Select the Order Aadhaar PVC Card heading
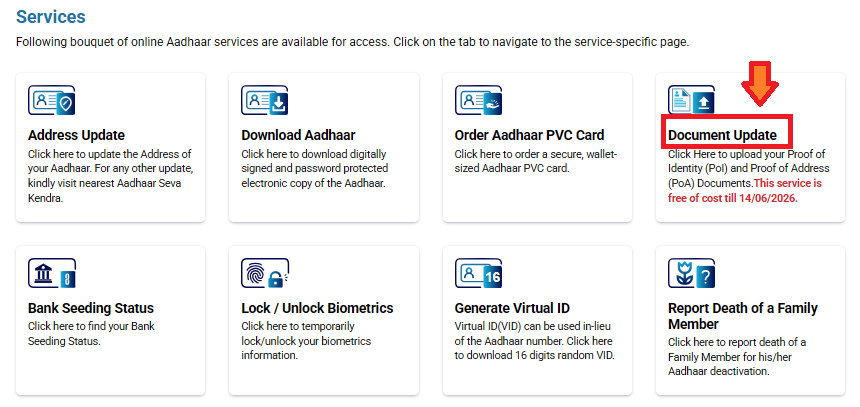This screenshot has width=860, height=407. 529,135
